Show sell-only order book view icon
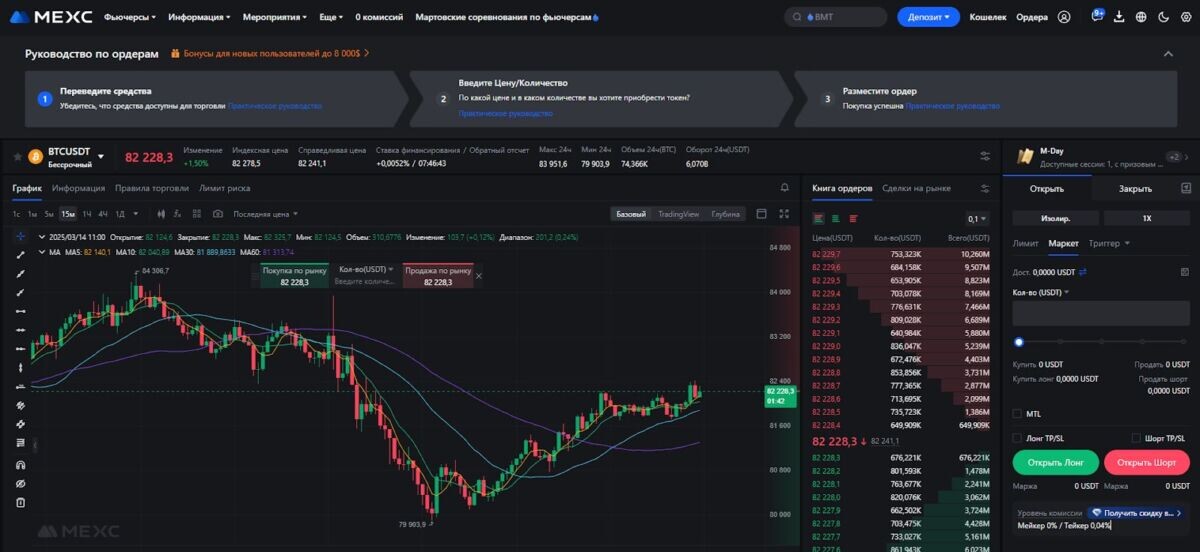Viewport: 1200px width, 552px height. point(853,218)
